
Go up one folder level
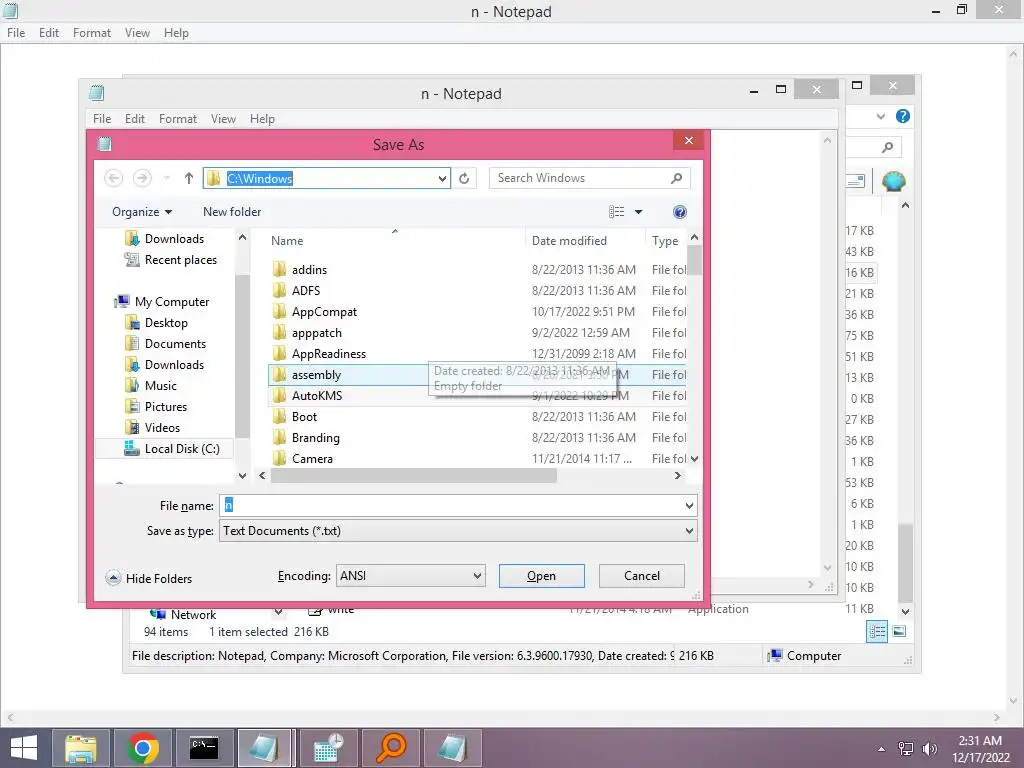[x=189, y=178]
